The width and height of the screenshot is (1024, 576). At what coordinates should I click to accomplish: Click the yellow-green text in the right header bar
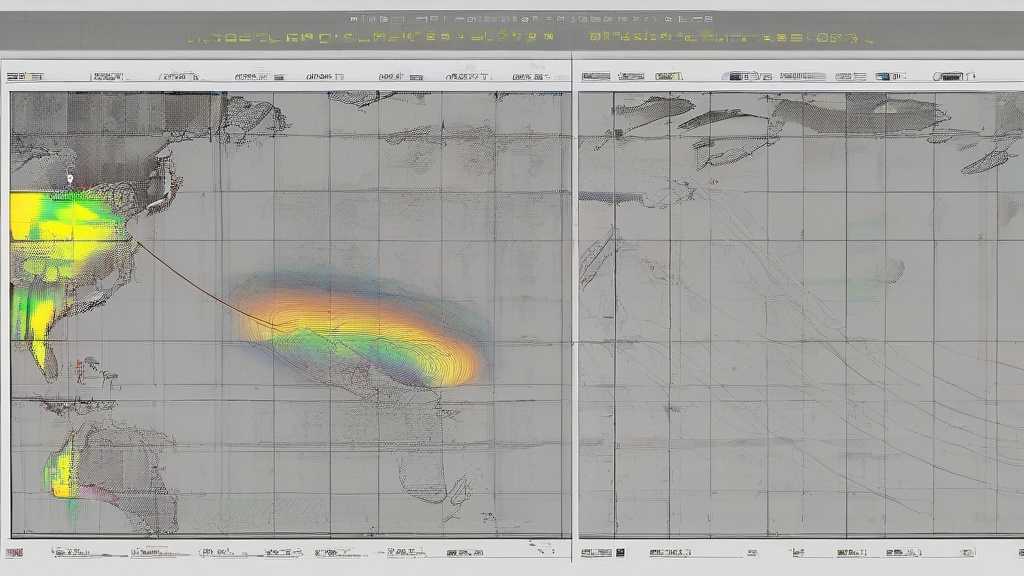pos(730,38)
